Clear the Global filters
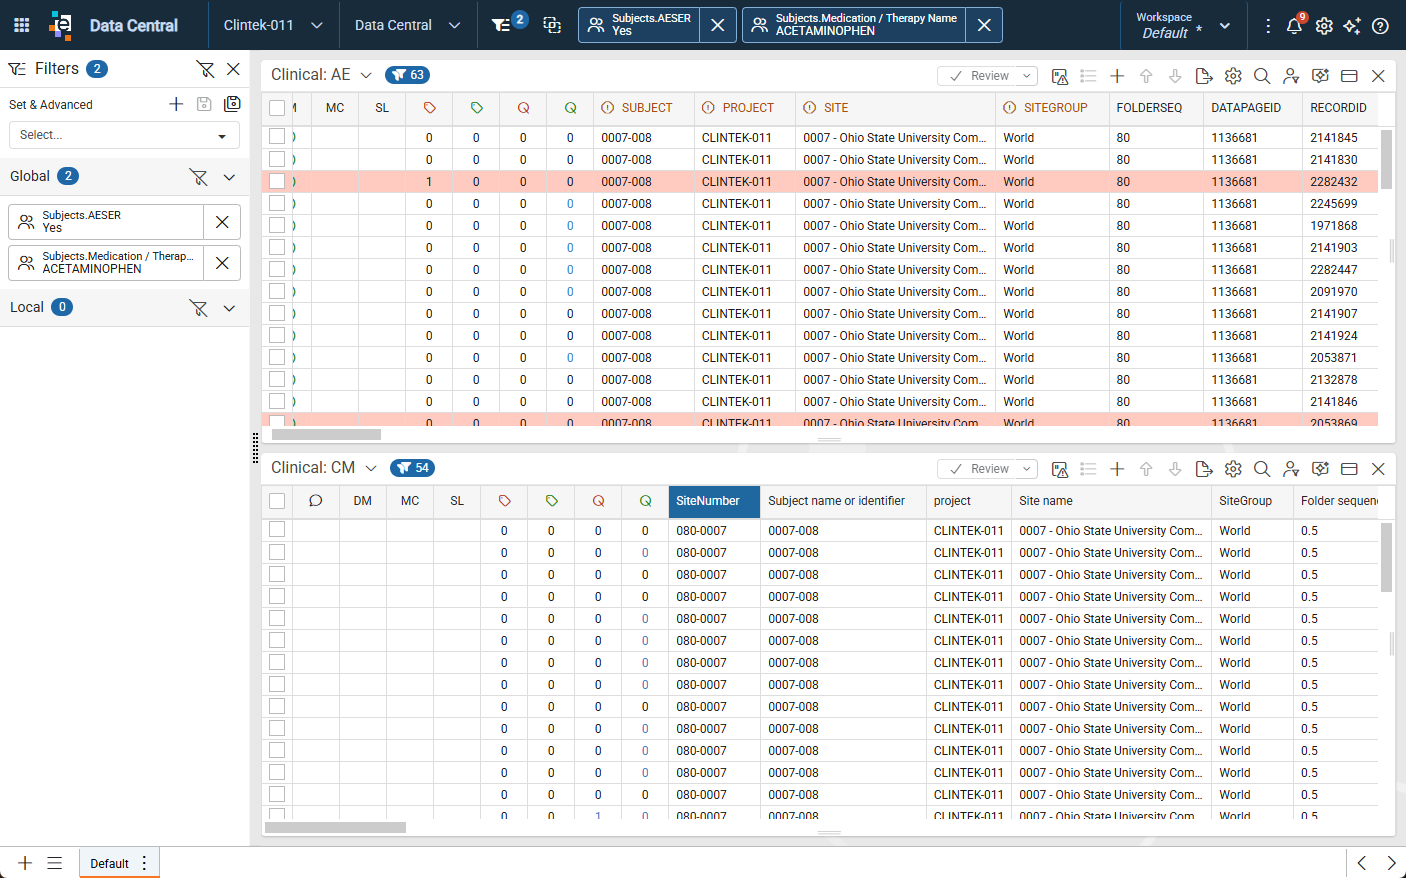The width and height of the screenshot is (1406, 878). 199,177
